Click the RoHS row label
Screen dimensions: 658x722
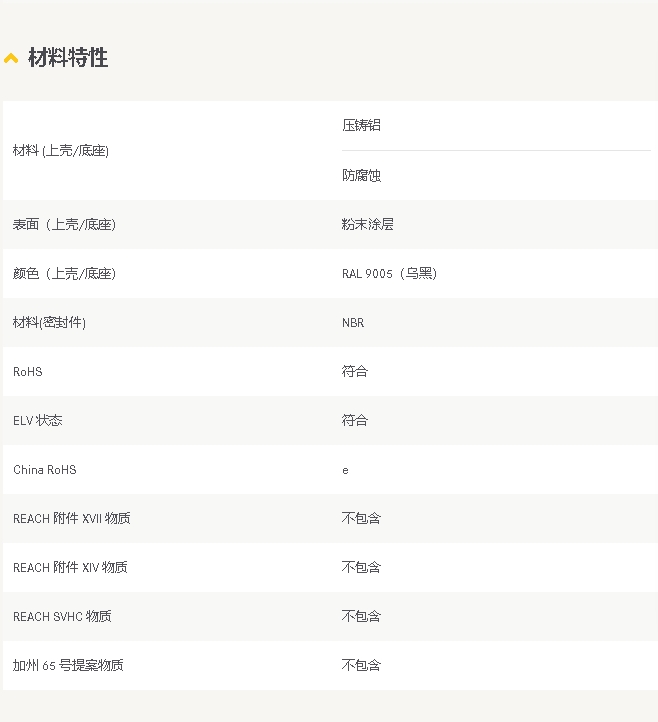pos(28,372)
